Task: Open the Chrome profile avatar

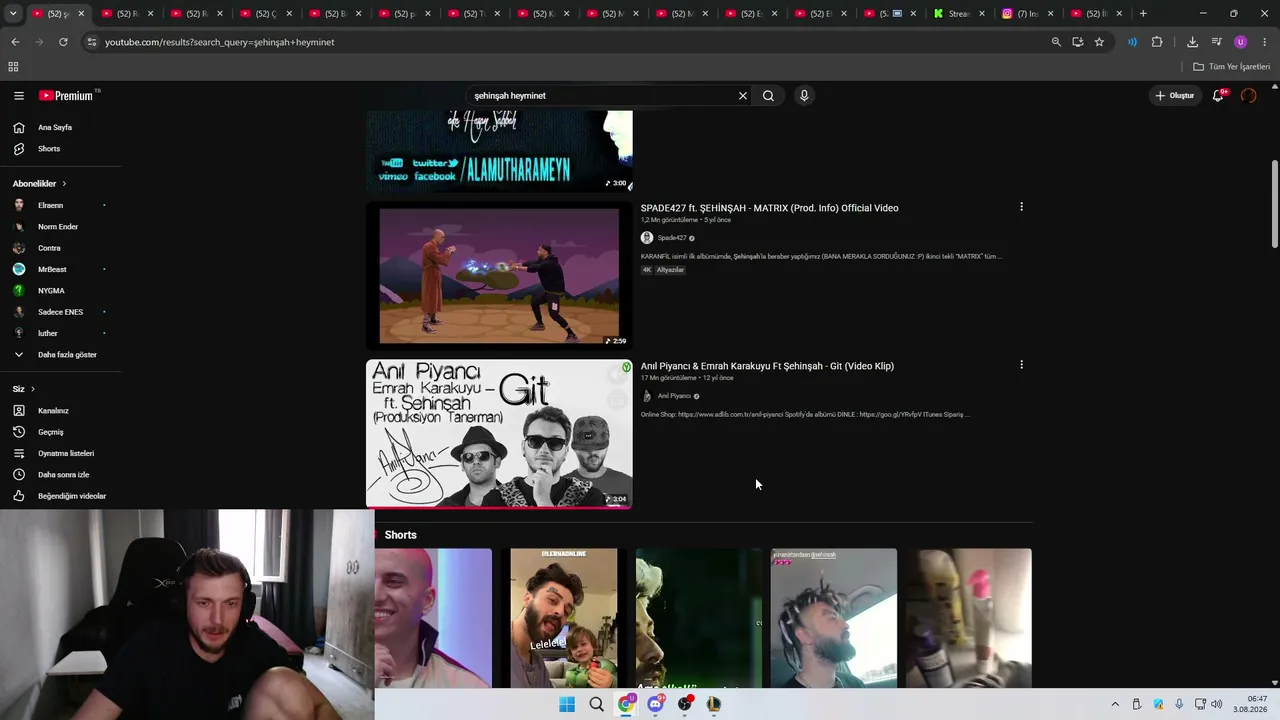Action: [1241, 42]
